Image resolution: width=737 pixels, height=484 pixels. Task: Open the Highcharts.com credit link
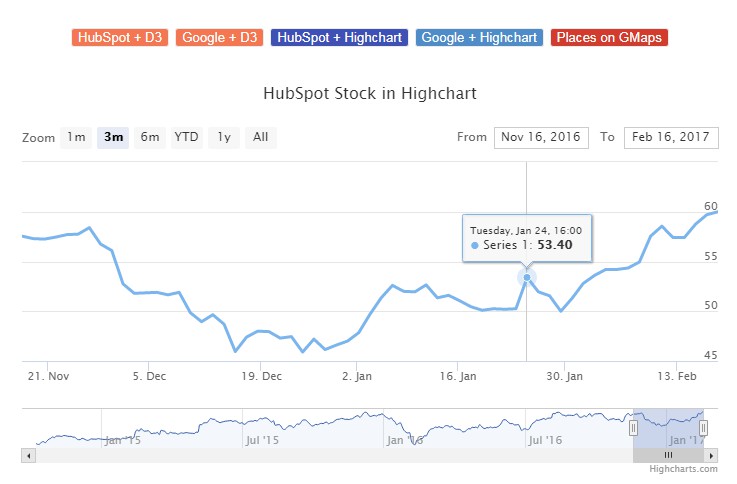(683, 468)
